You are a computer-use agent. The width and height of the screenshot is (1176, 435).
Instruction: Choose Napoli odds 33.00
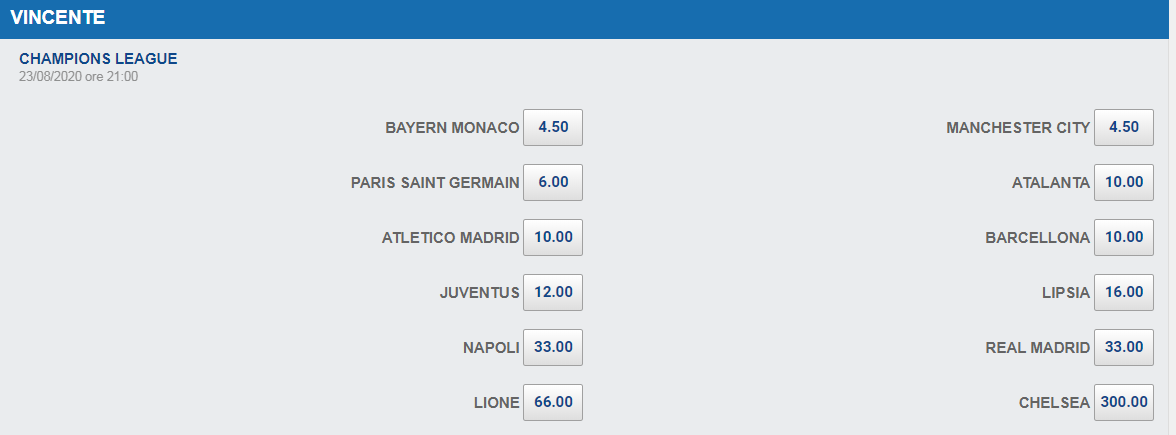(x=553, y=347)
